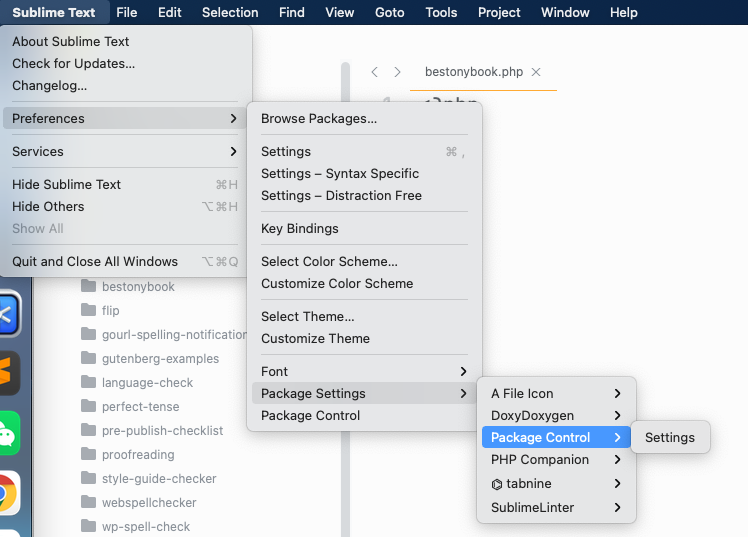Click the folder icon next to proofreading
The height and width of the screenshot is (537, 748).
[88, 455]
